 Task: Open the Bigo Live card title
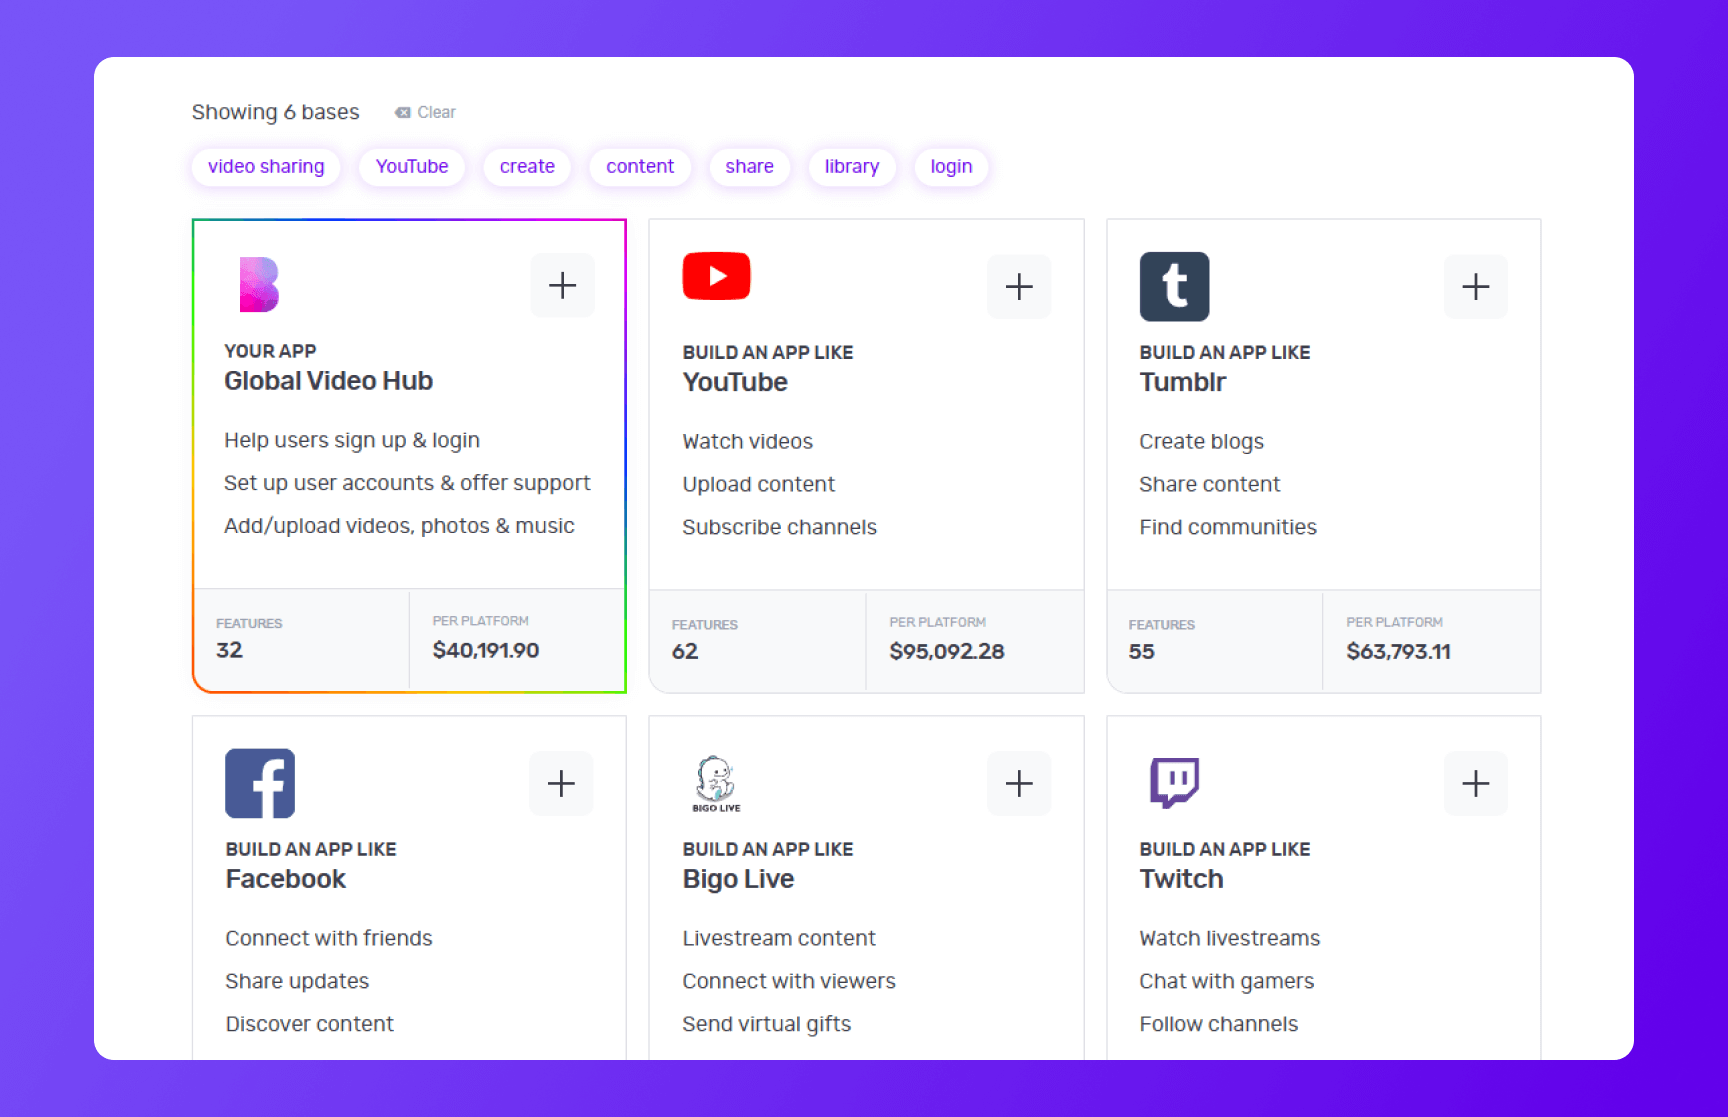738,879
